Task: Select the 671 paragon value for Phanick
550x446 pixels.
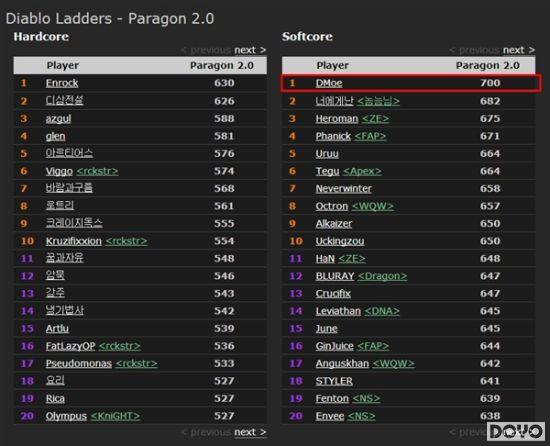Action: click(x=490, y=136)
